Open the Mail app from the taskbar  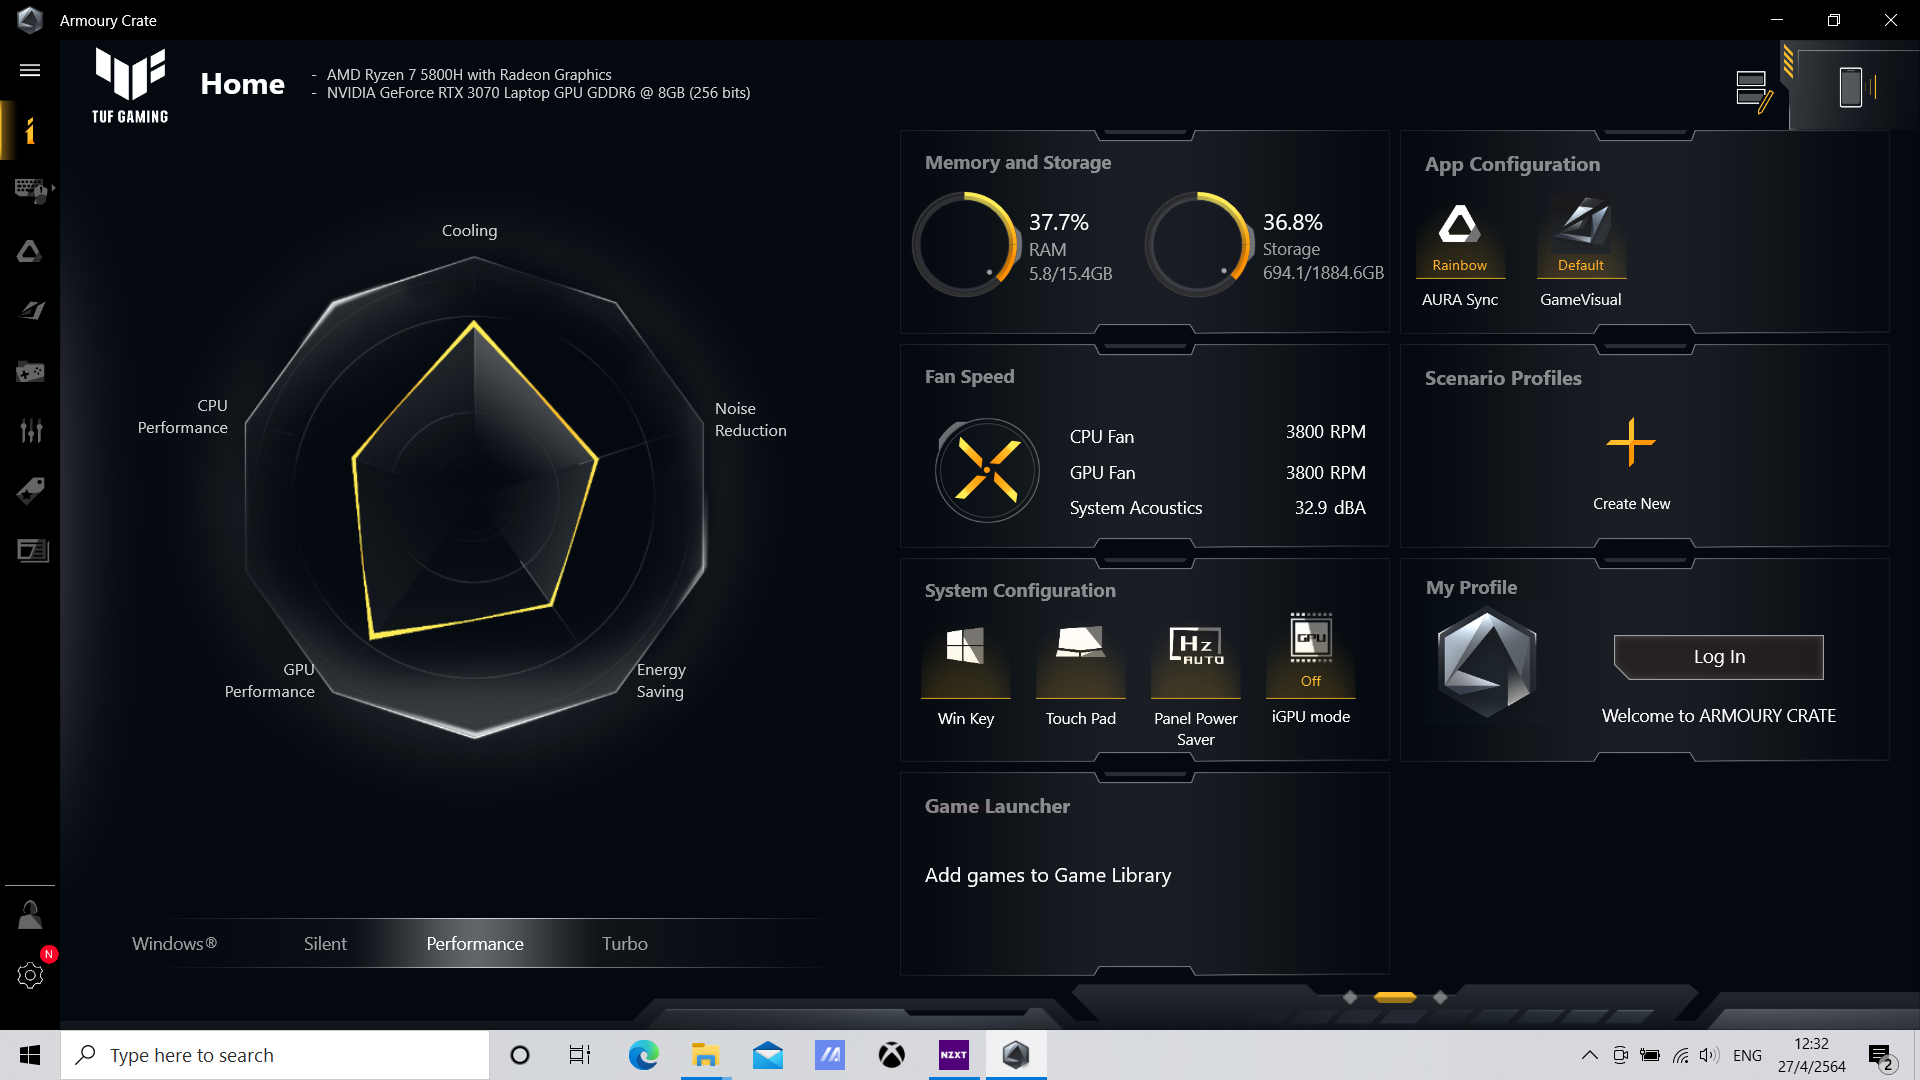point(767,1055)
